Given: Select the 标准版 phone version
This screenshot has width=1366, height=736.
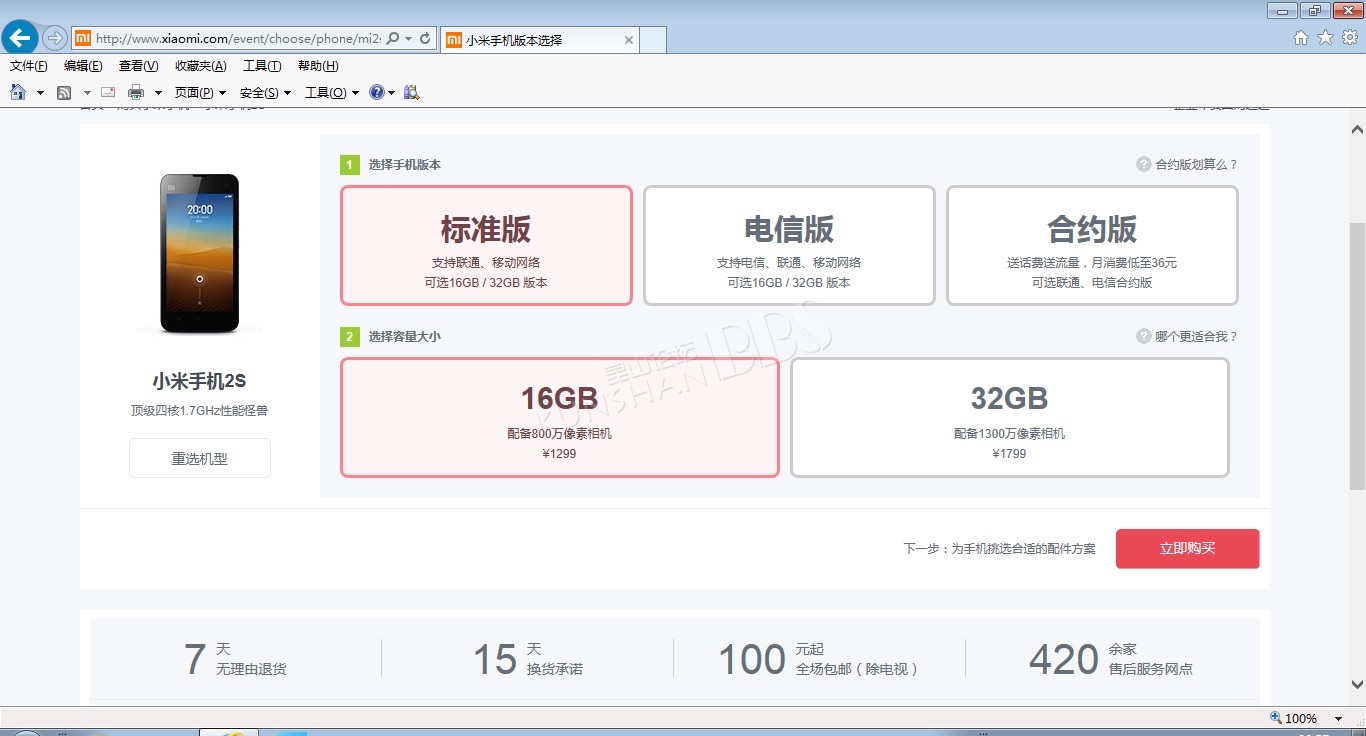Looking at the screenshot, I should (486, 245).
